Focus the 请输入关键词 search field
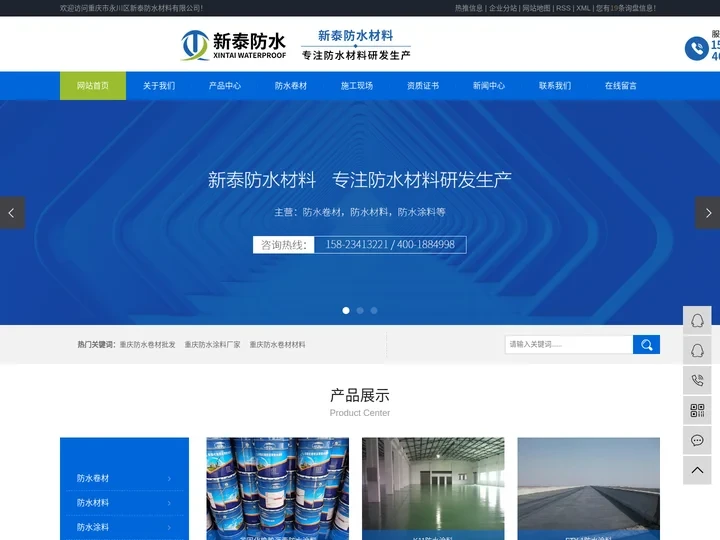Viewport: 720px width, 540px height. pyautogui.click(x=569, y=344)
